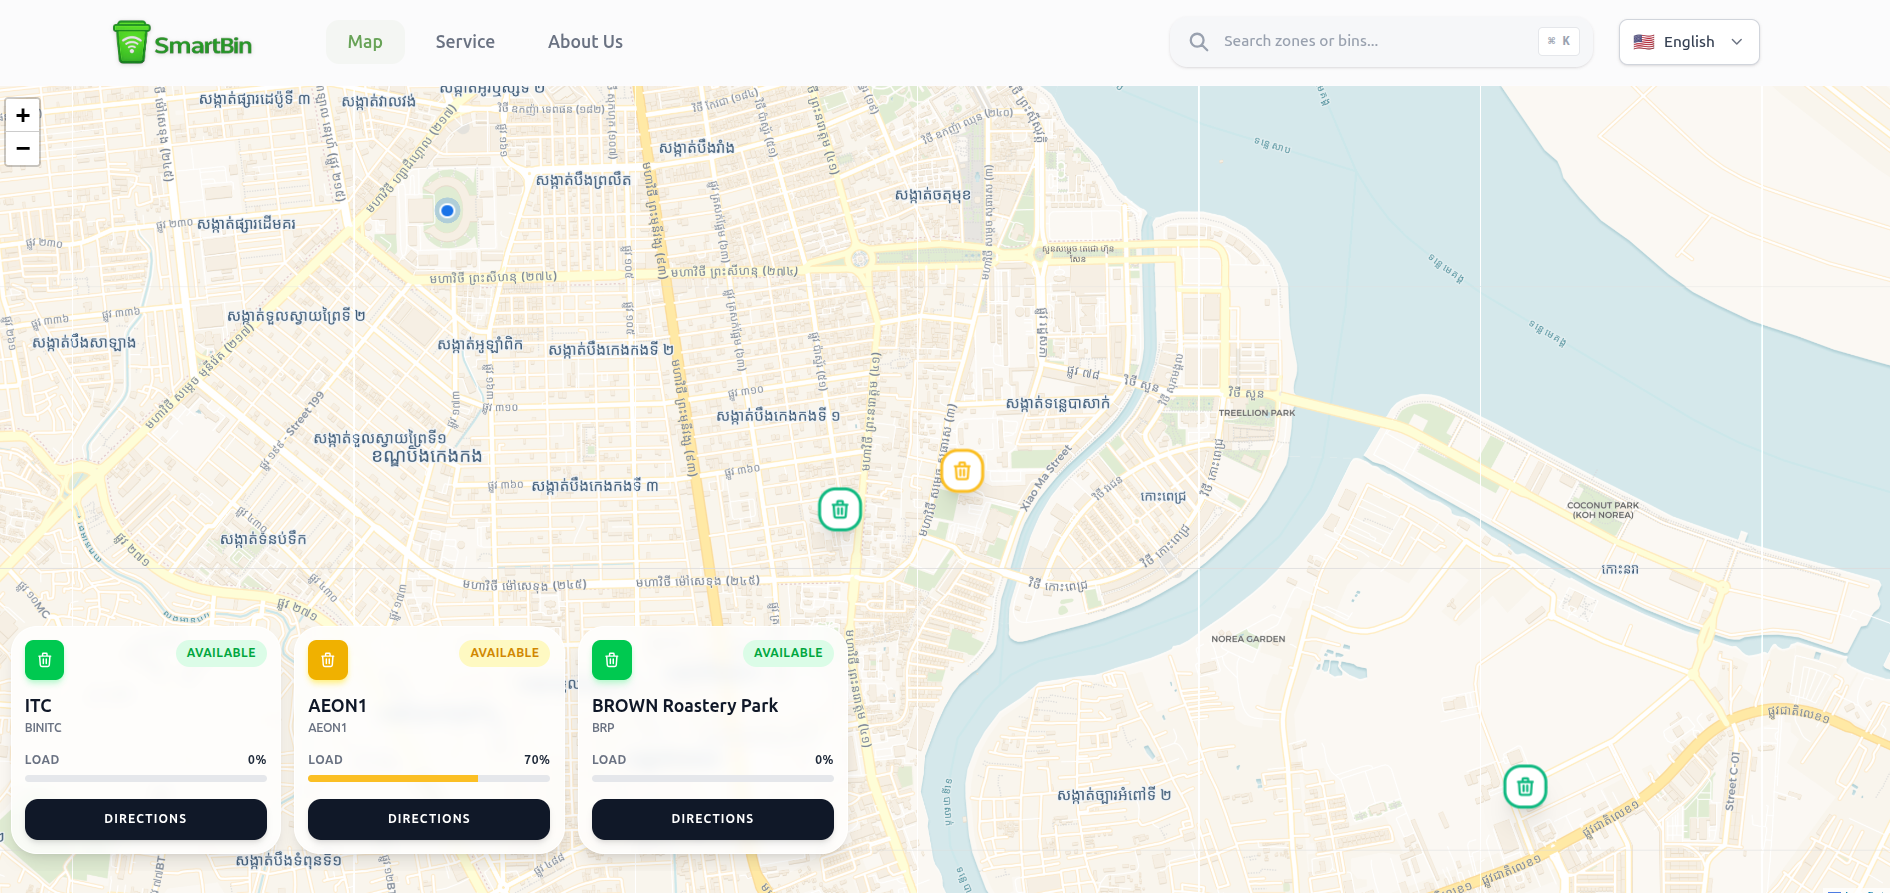This screenshot has width=1890, height=893.
Task: Open the Service page
Action: (x=465, y=42)
